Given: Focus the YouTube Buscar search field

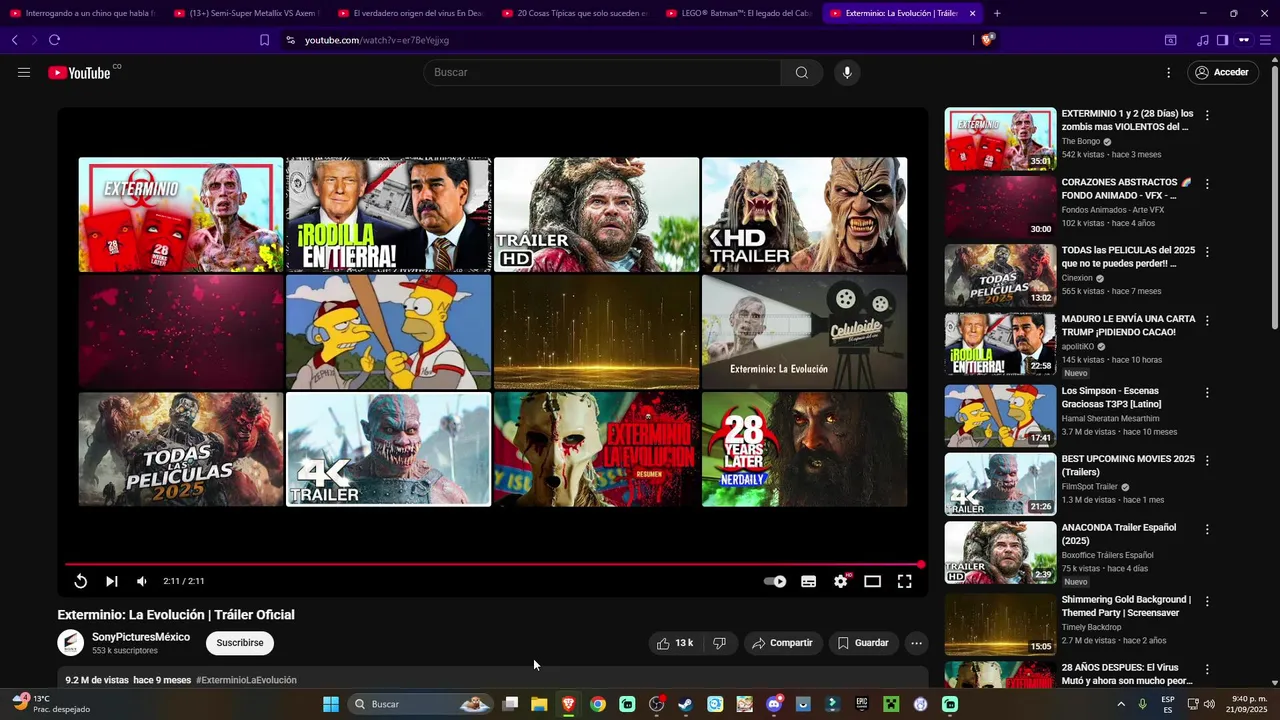Looking at the screenshot, I should (x=603, y=72).
